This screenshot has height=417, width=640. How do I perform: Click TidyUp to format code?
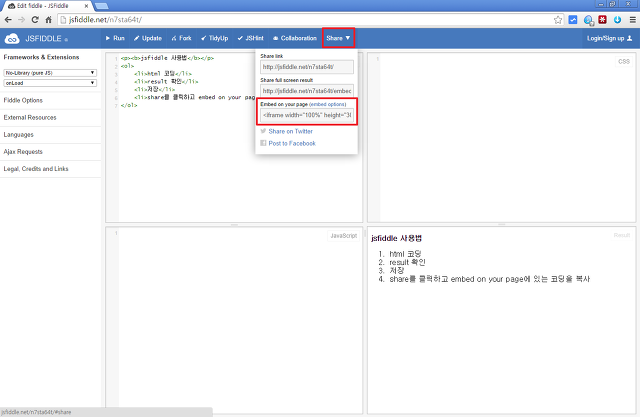pos(215,38)
